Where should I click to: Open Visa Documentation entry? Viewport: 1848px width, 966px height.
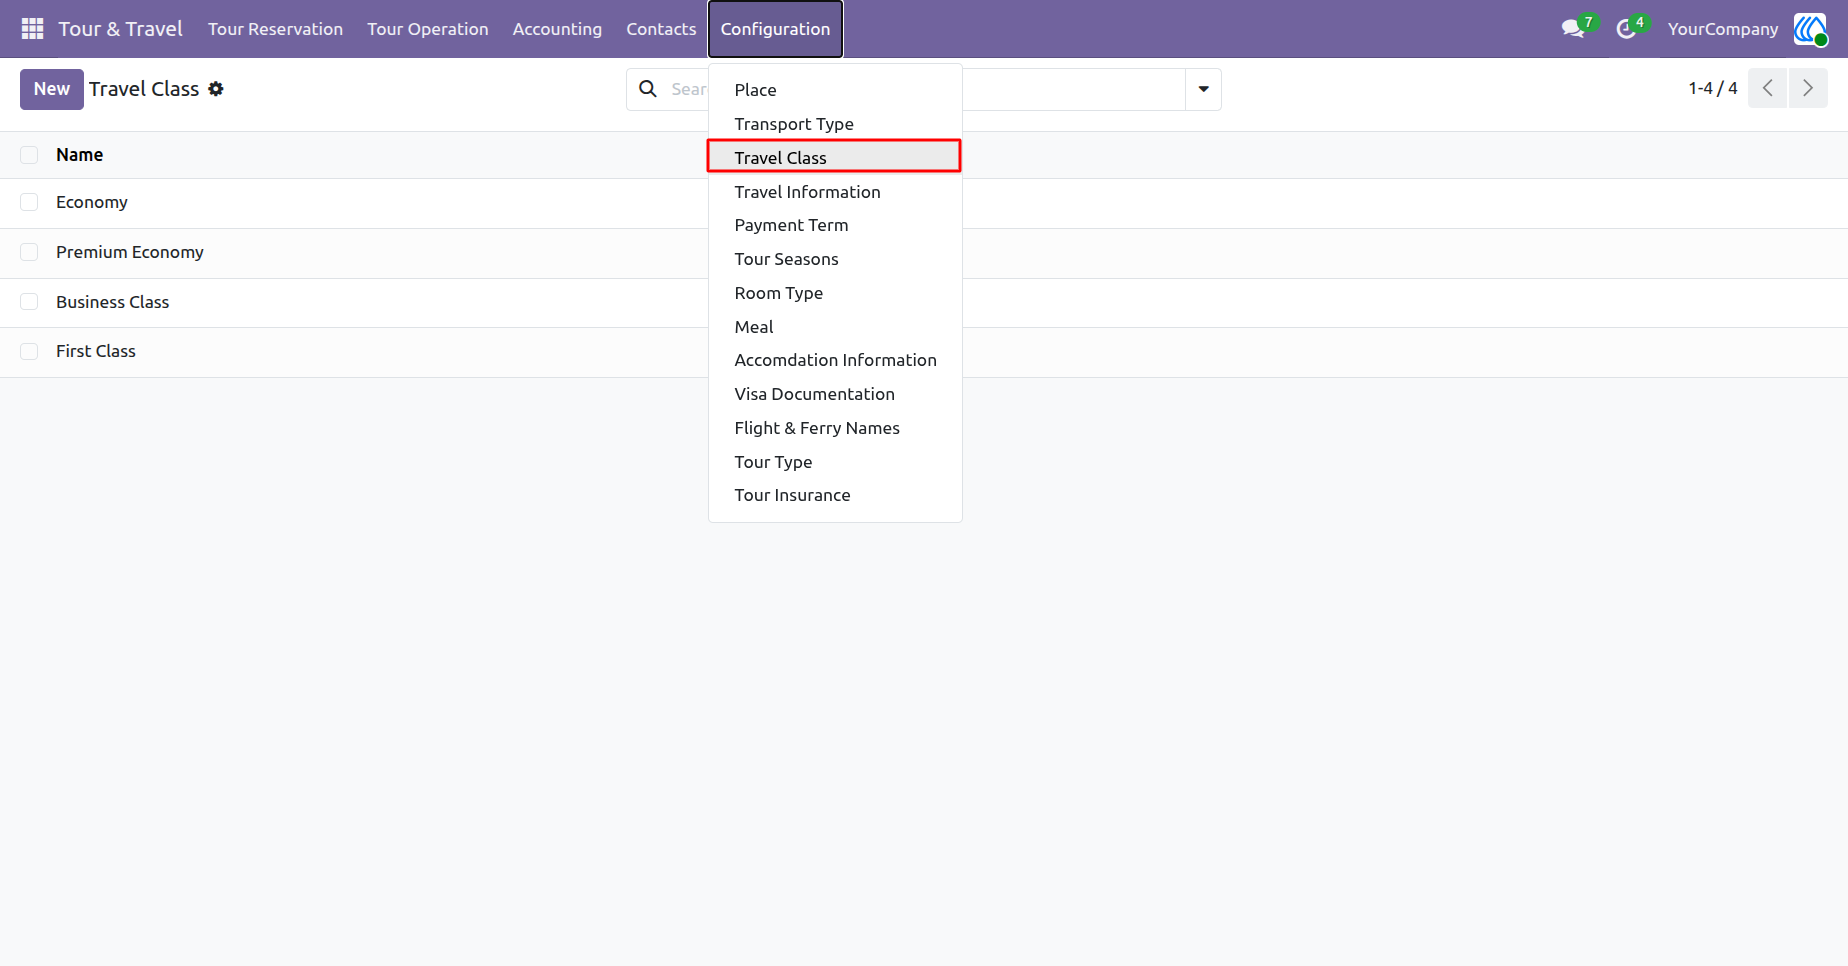835,394
